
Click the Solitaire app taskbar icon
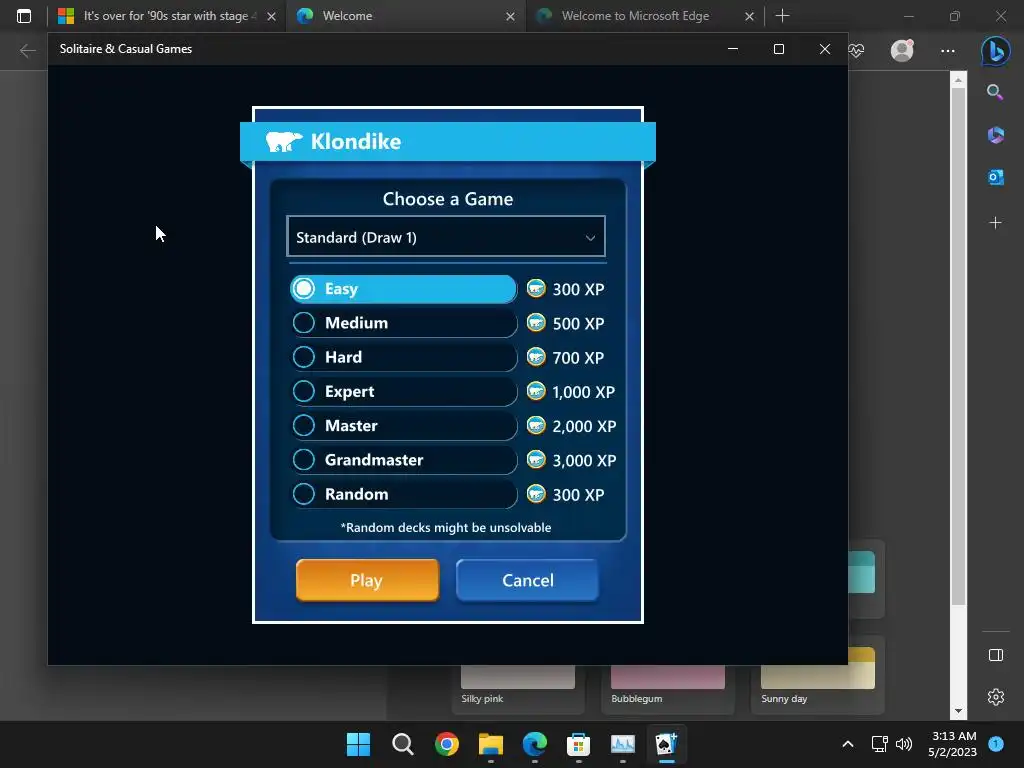pyautogui.click(x=666, y=744)
